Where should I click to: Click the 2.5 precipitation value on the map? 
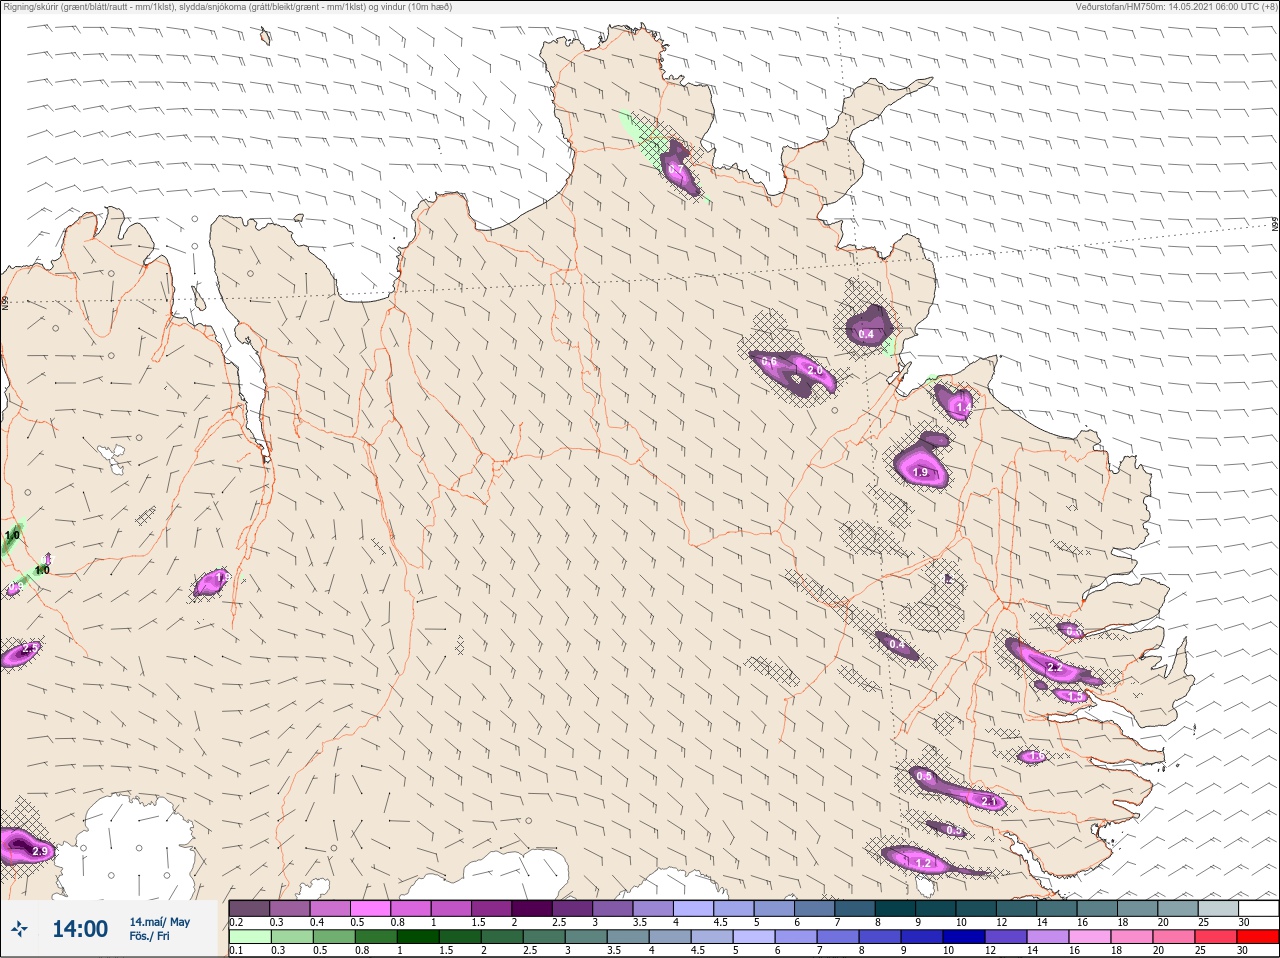(29, 648)
